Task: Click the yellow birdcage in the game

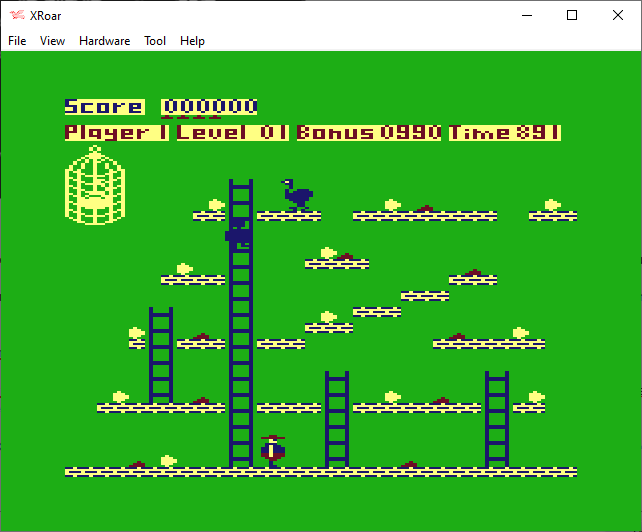Action: coord(95,185)
